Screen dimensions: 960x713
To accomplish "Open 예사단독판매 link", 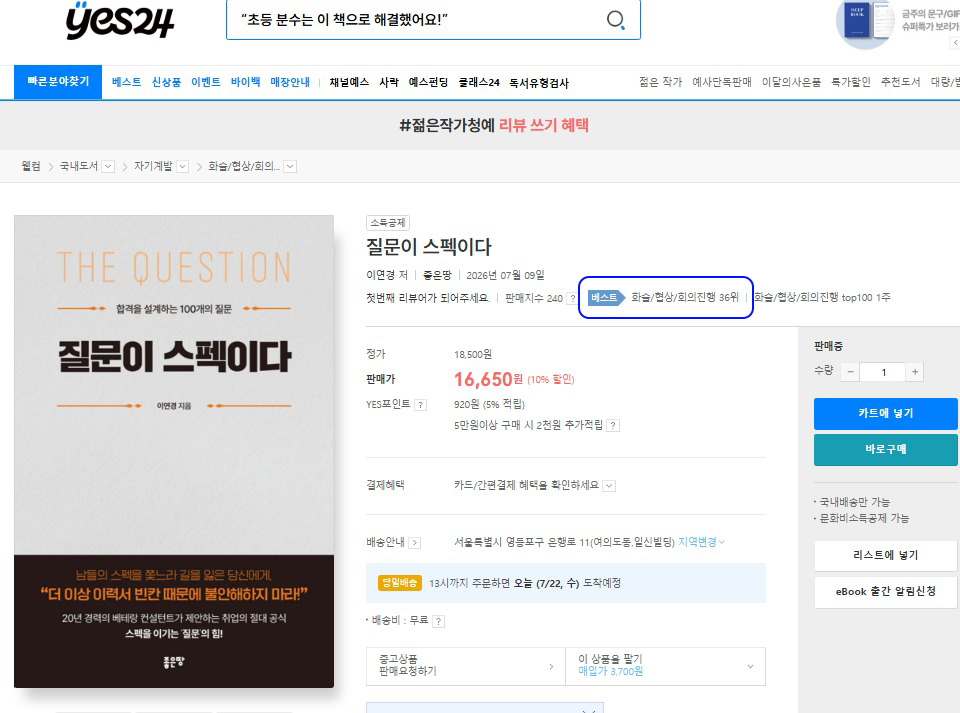I will (722, 82).
